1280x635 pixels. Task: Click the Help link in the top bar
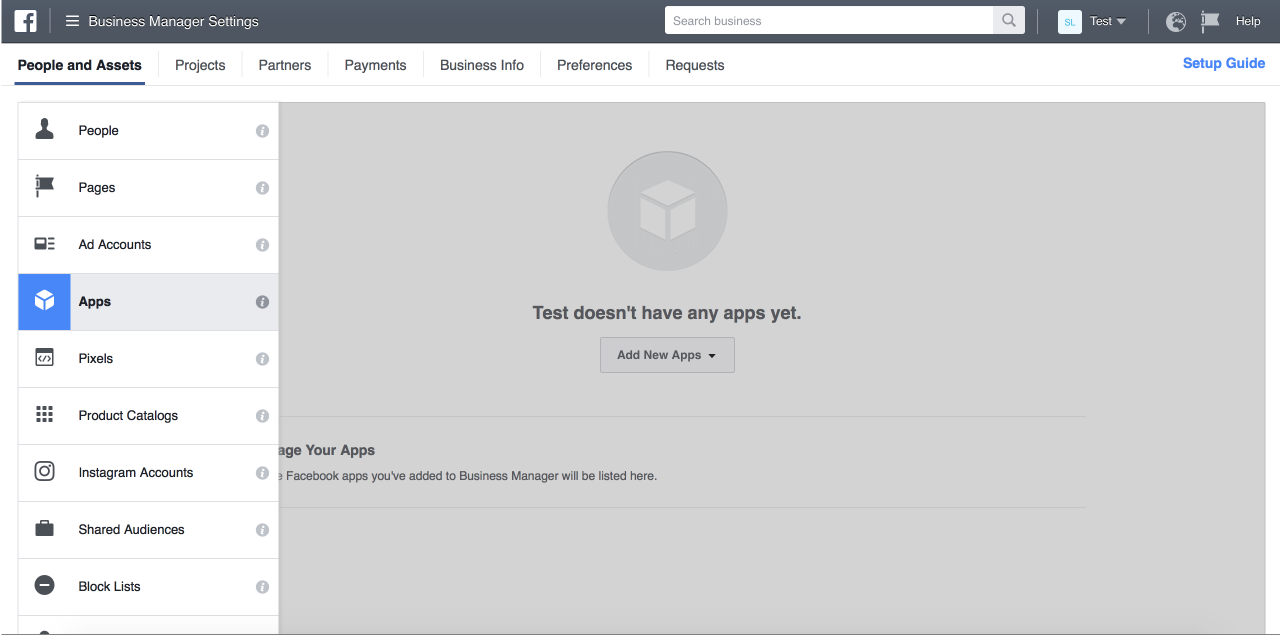pyautogui.click(x=1248, y=20)
